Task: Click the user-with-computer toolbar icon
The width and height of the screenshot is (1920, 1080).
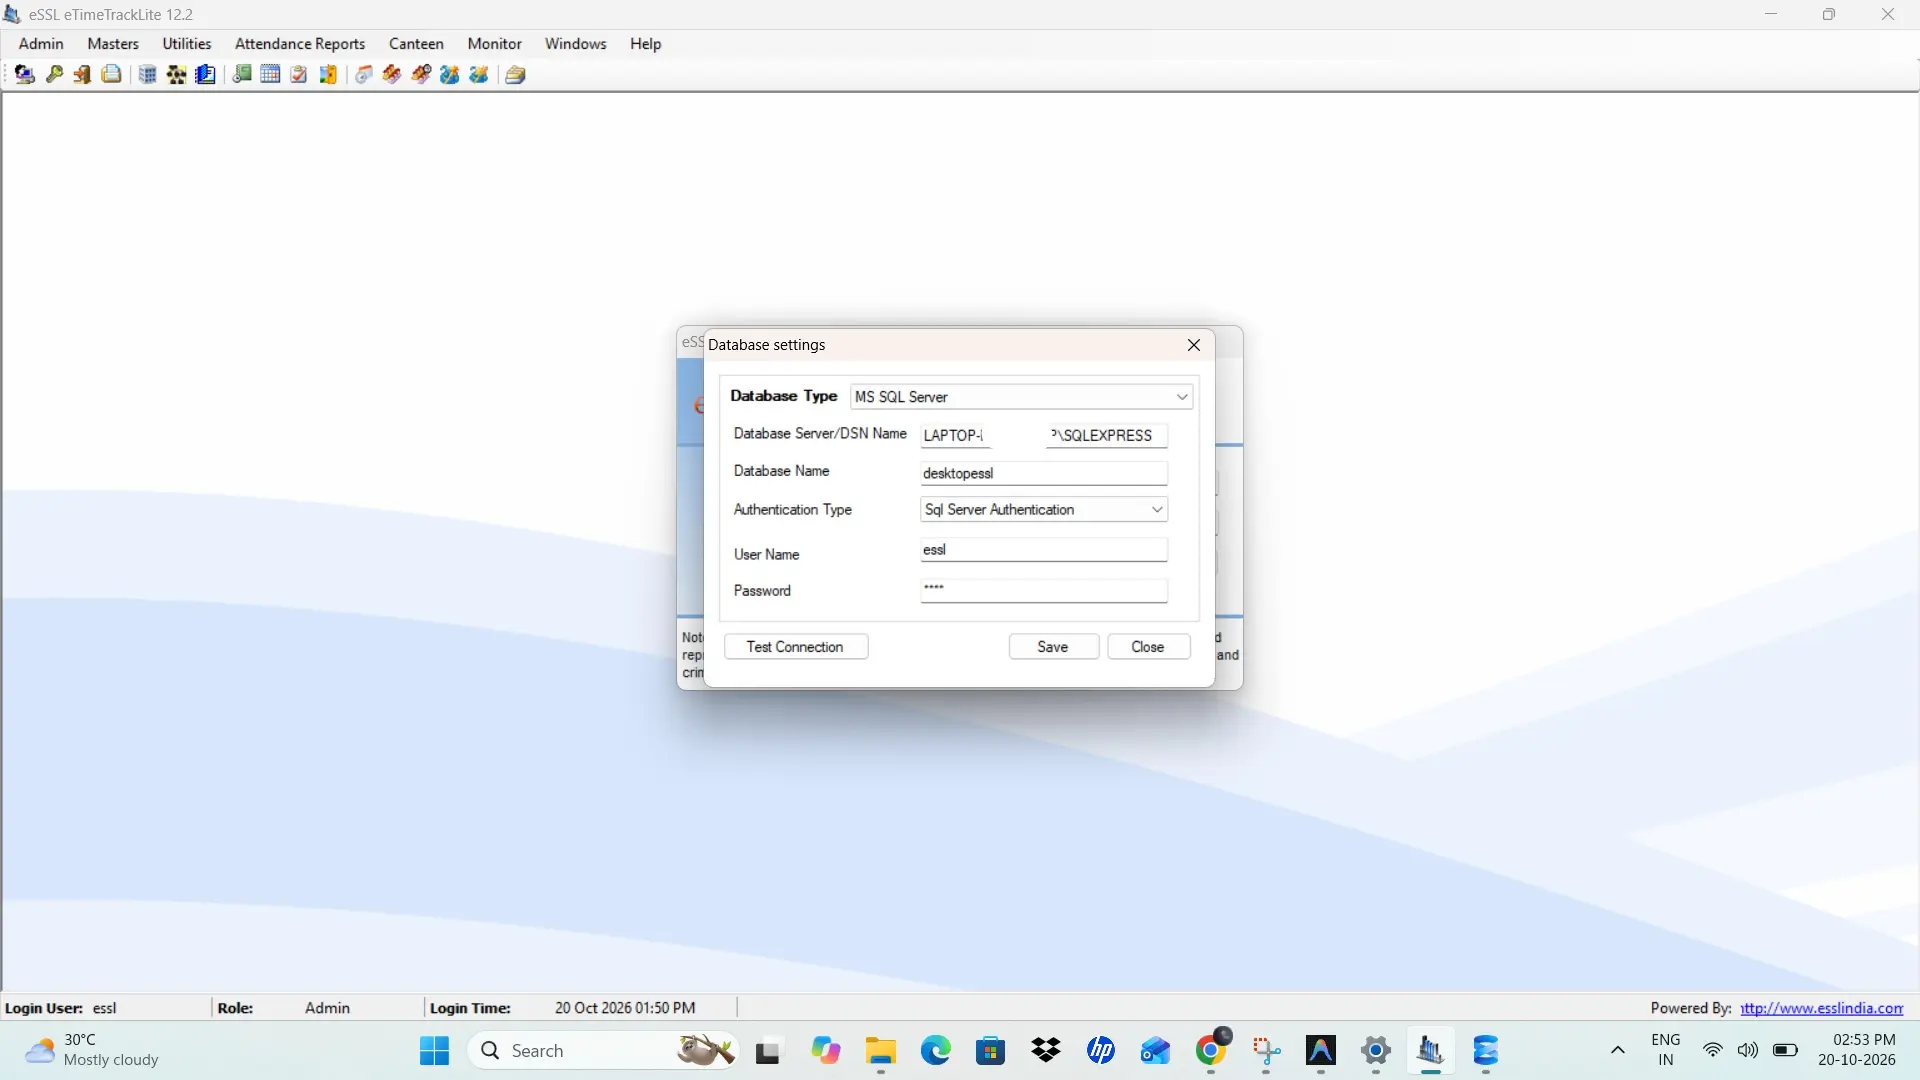Action: 25,74
